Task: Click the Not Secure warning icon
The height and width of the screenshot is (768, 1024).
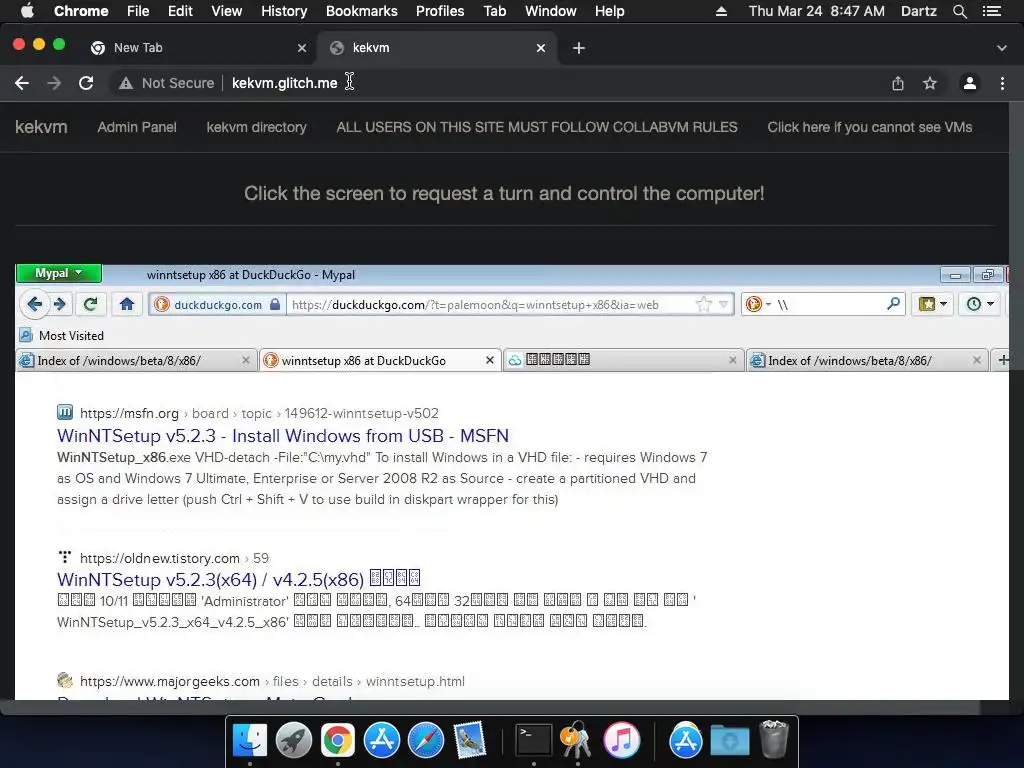Action: [125, 83]
